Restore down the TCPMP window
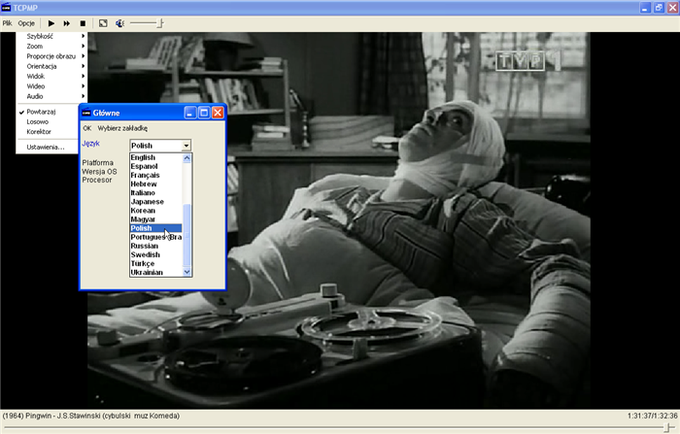The width and height of the screenshot is (680, 434). pos(659,7)
